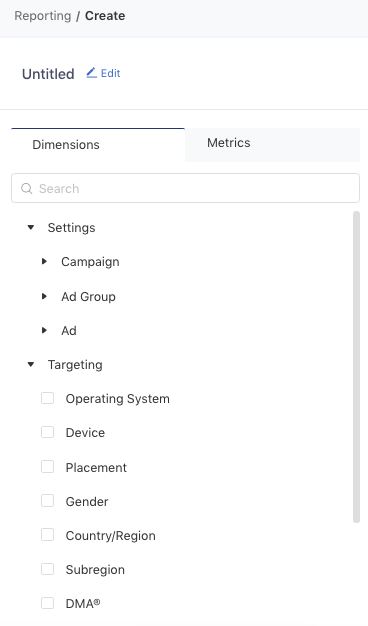Screen dimensions: 368x626
Task: Tick the Placement checkbox
Action: (47, 466)
